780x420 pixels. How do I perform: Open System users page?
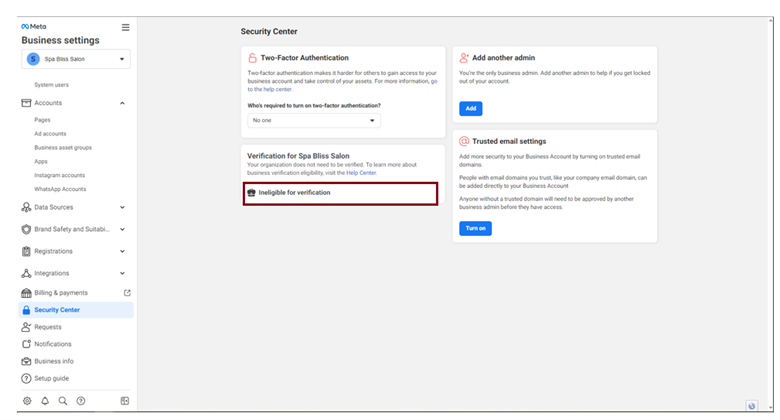point(51,85)
